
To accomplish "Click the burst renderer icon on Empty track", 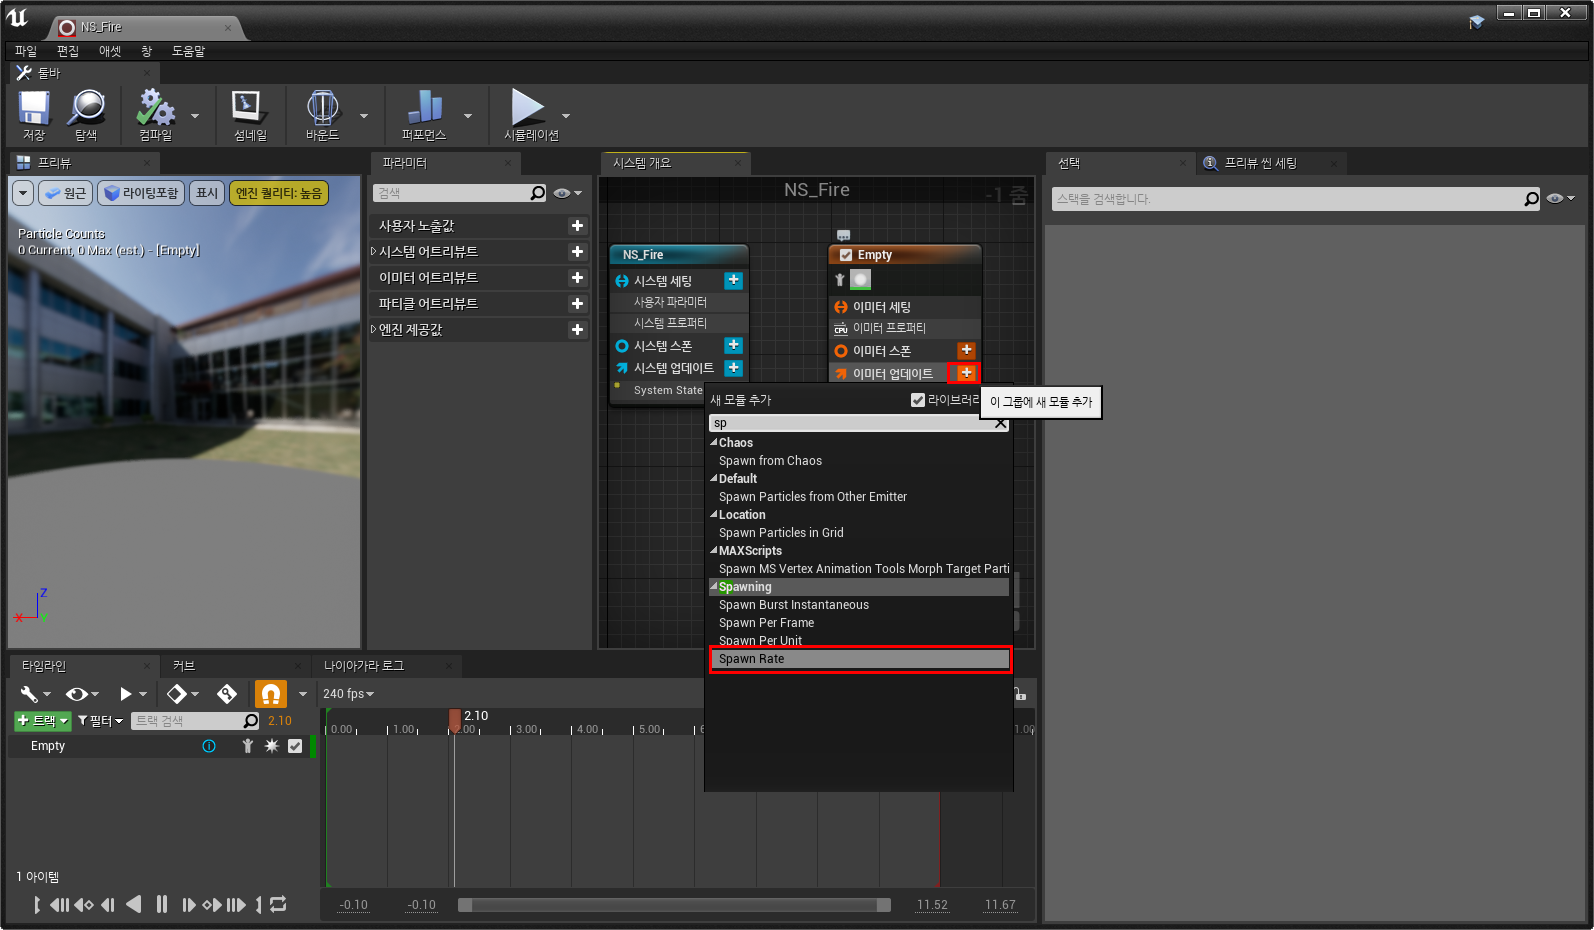I will tap(271, 746).
